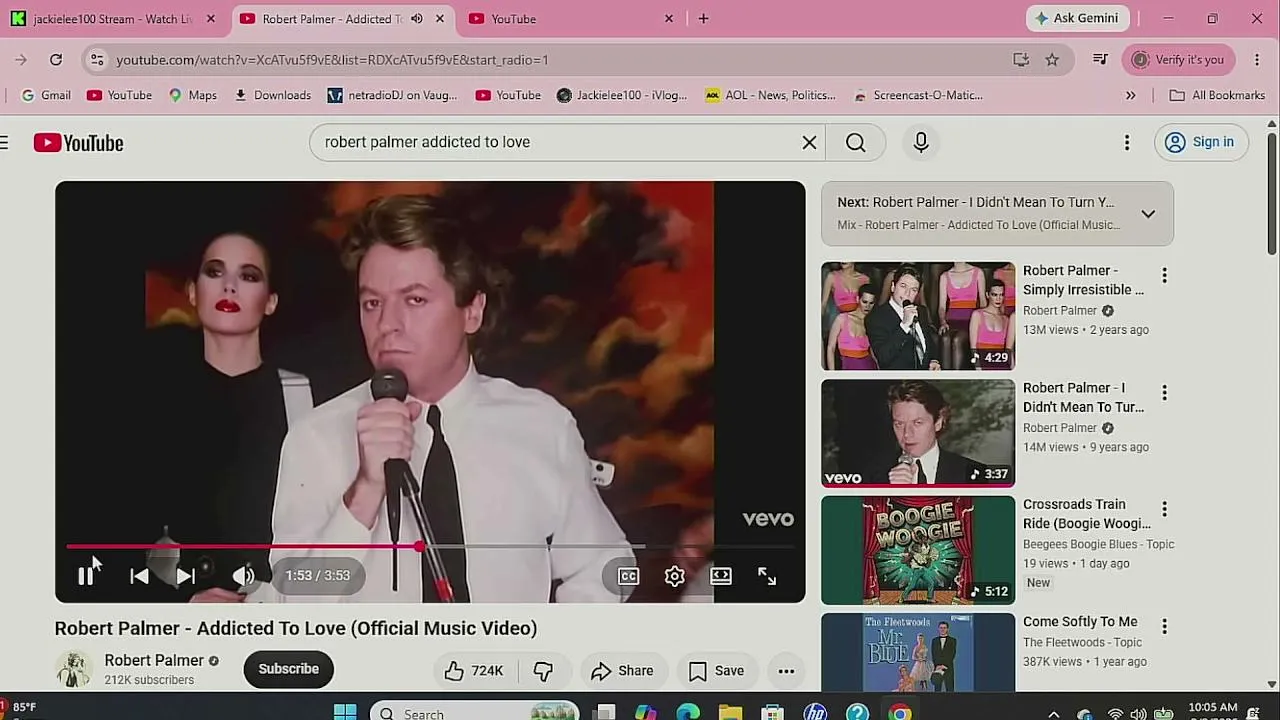This screenshot has width=1280, height=720.
Task: Open the Screencast-O-Matic bookmark
Action: [x=918, y=95]
